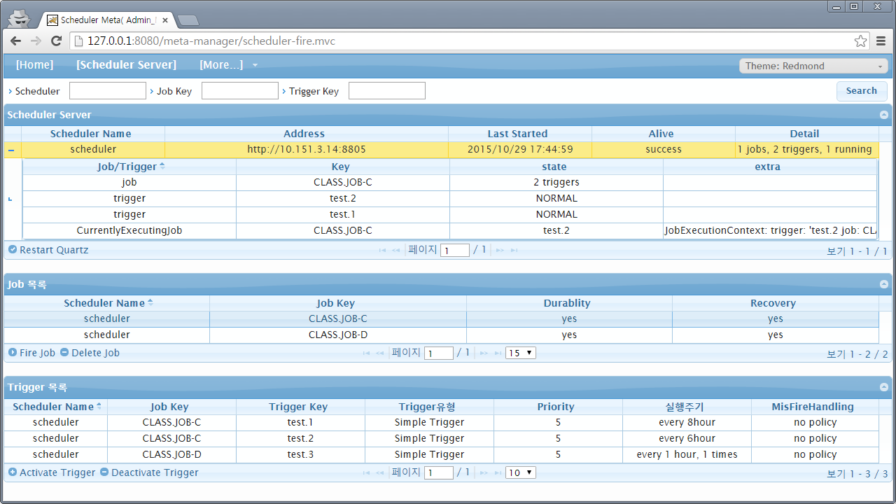Open the Home menu item

35,65
